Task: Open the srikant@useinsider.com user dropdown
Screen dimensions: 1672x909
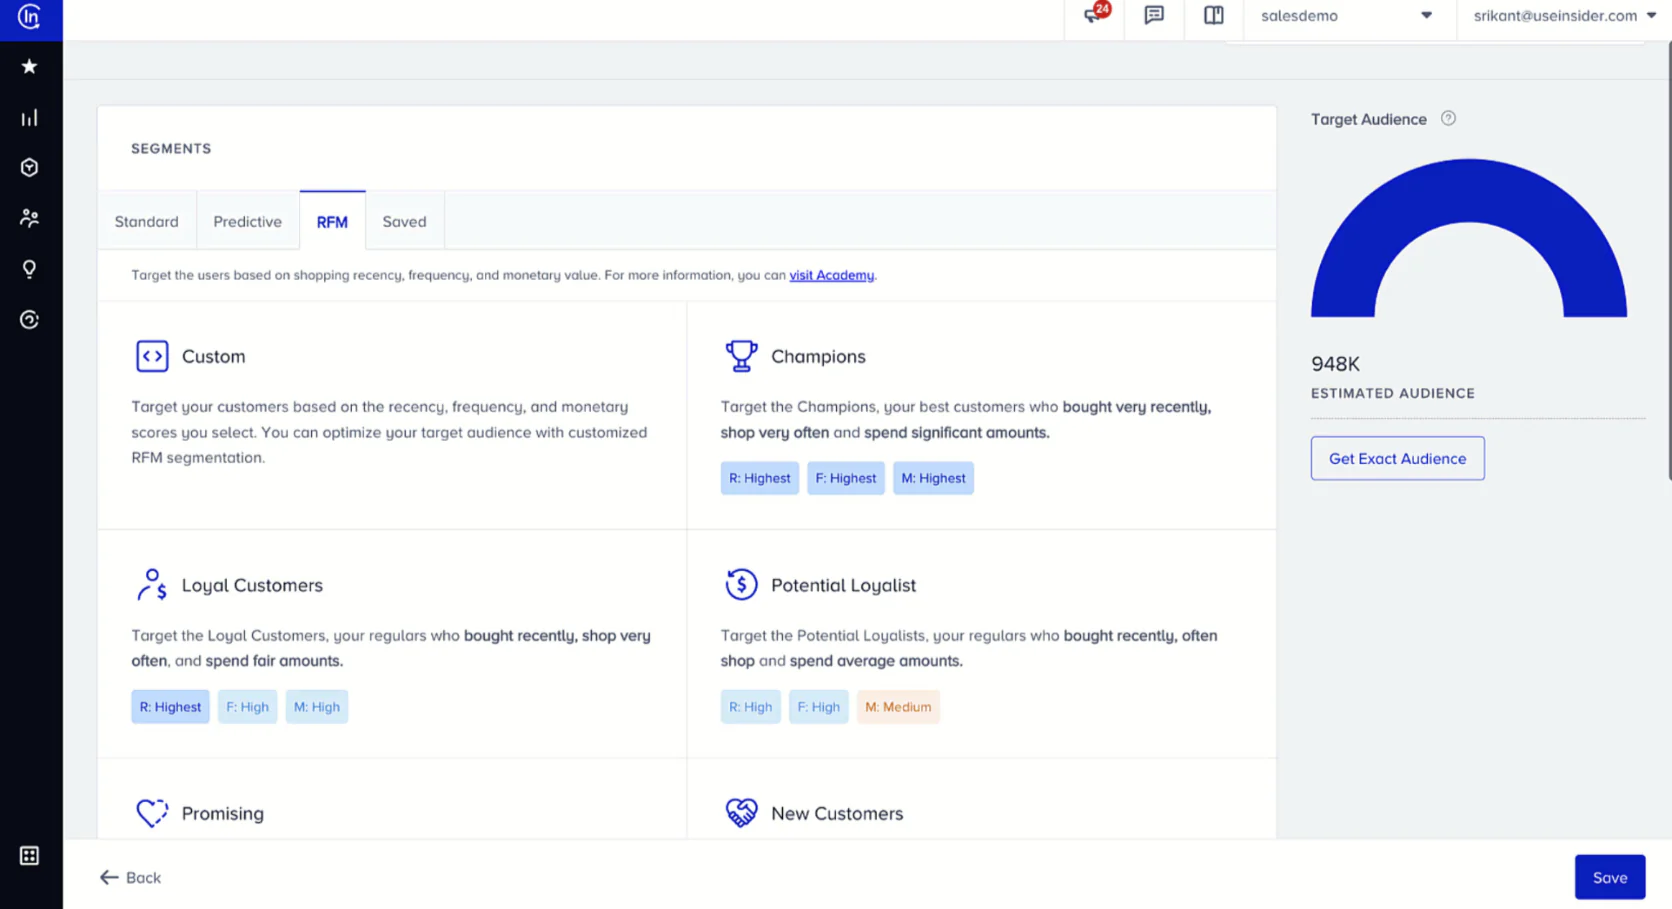Action: click(x=1563, y=16)
